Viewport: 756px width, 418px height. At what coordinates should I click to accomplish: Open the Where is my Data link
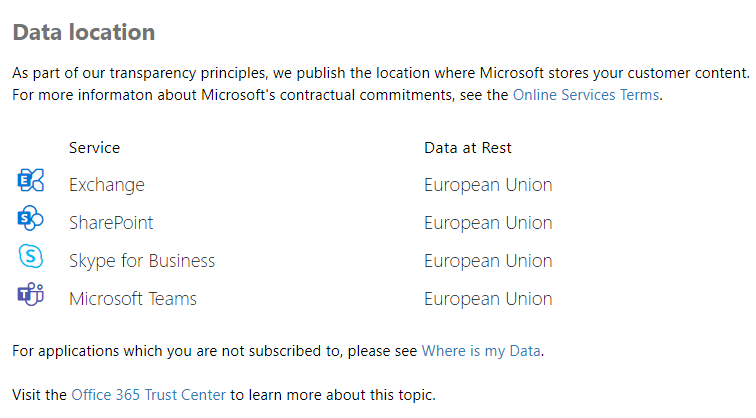pyautogui.click(x=481, y=351)
